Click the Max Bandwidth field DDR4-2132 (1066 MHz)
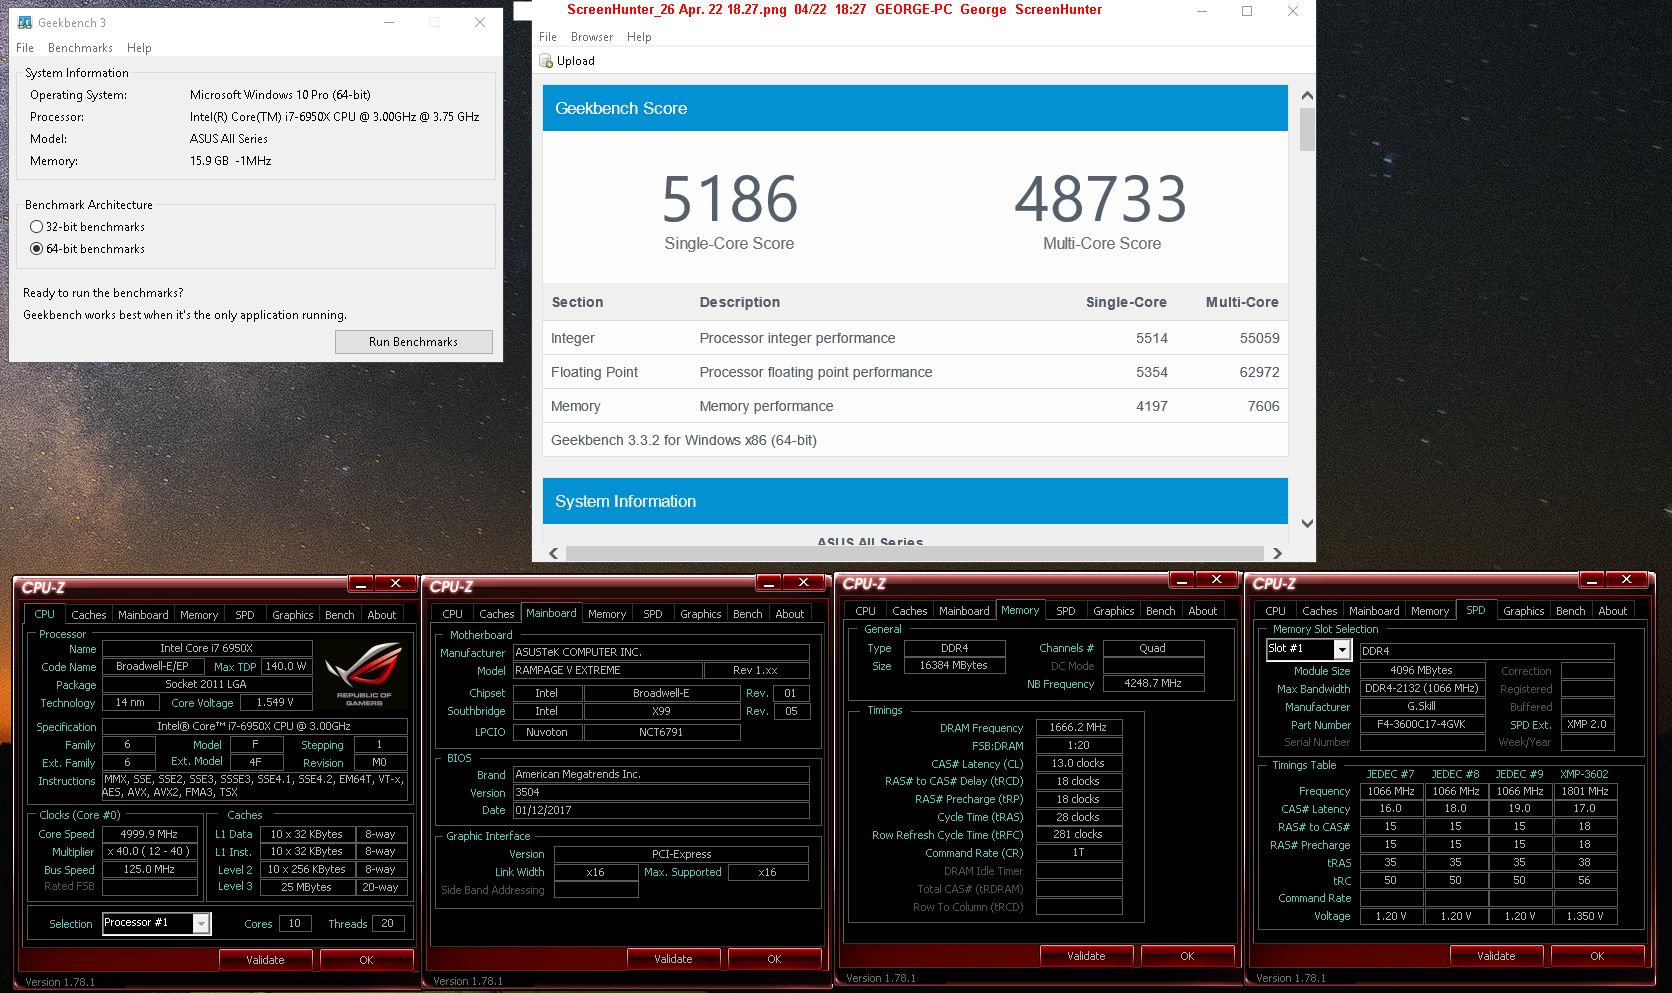Image resolution: width=1672 pixels, height=993 pixels. [1421, 688]
